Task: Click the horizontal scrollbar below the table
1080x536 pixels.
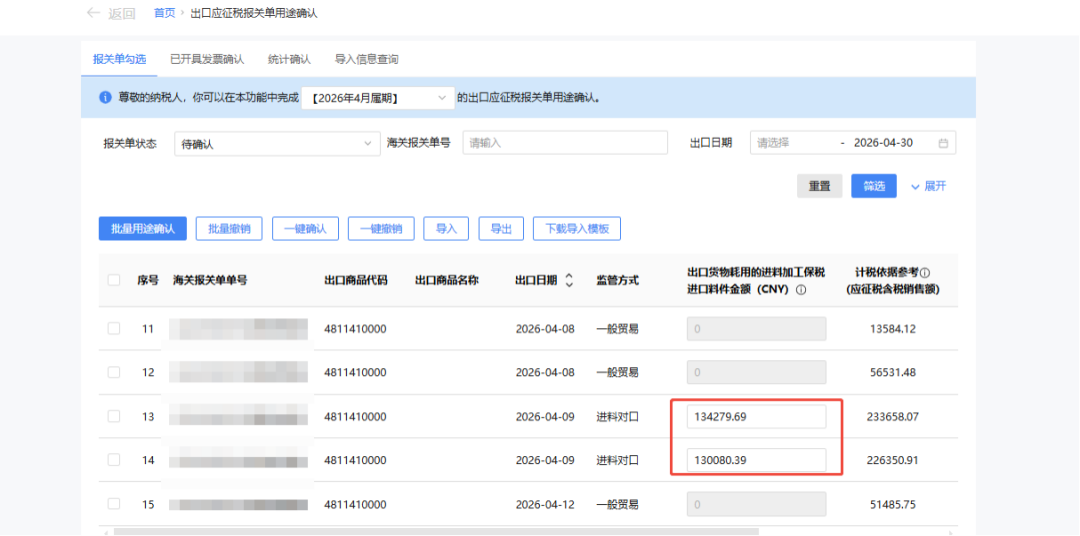Action: point(436,532)
